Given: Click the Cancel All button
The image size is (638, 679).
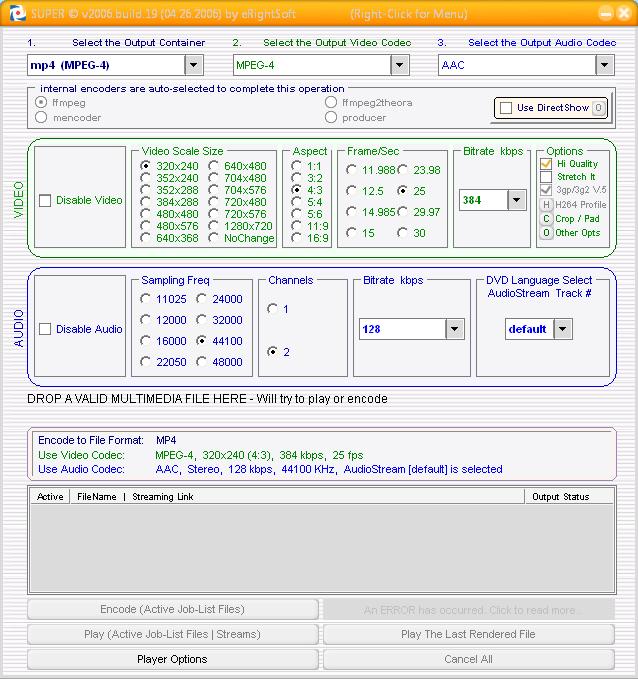Looking at the screenshot, I should [x=469, y=660].
